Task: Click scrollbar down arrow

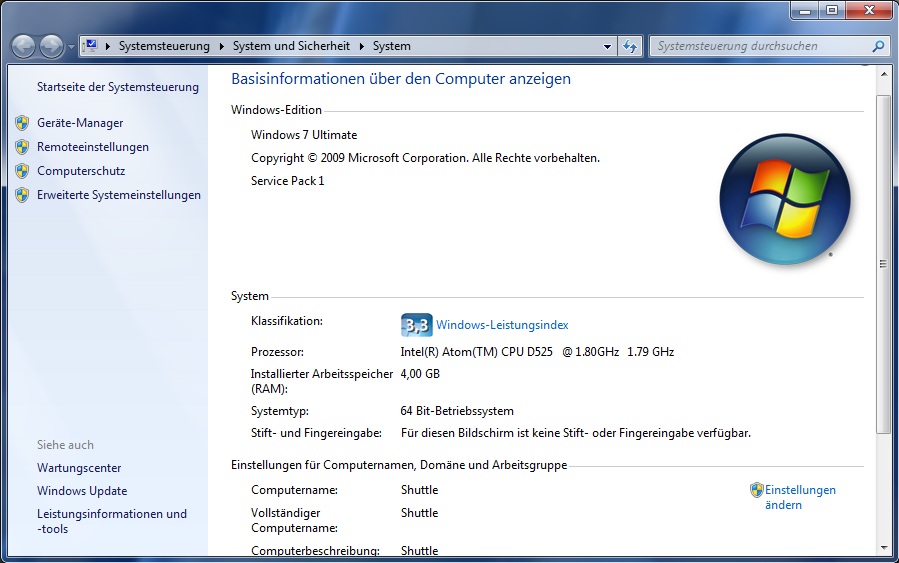Action: click(x=882, y=548)
